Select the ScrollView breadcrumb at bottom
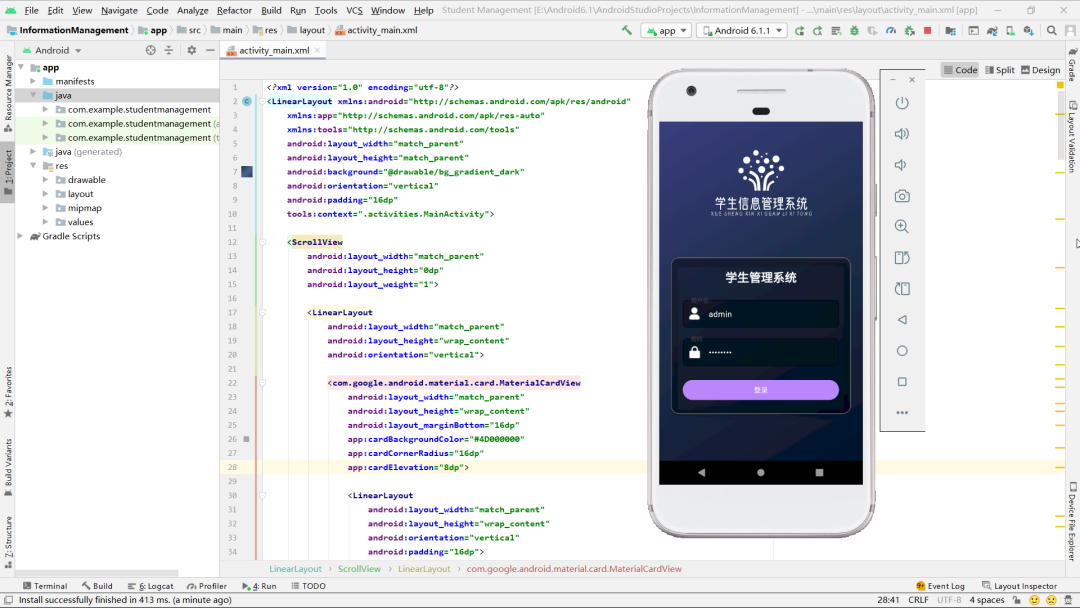 360,568
